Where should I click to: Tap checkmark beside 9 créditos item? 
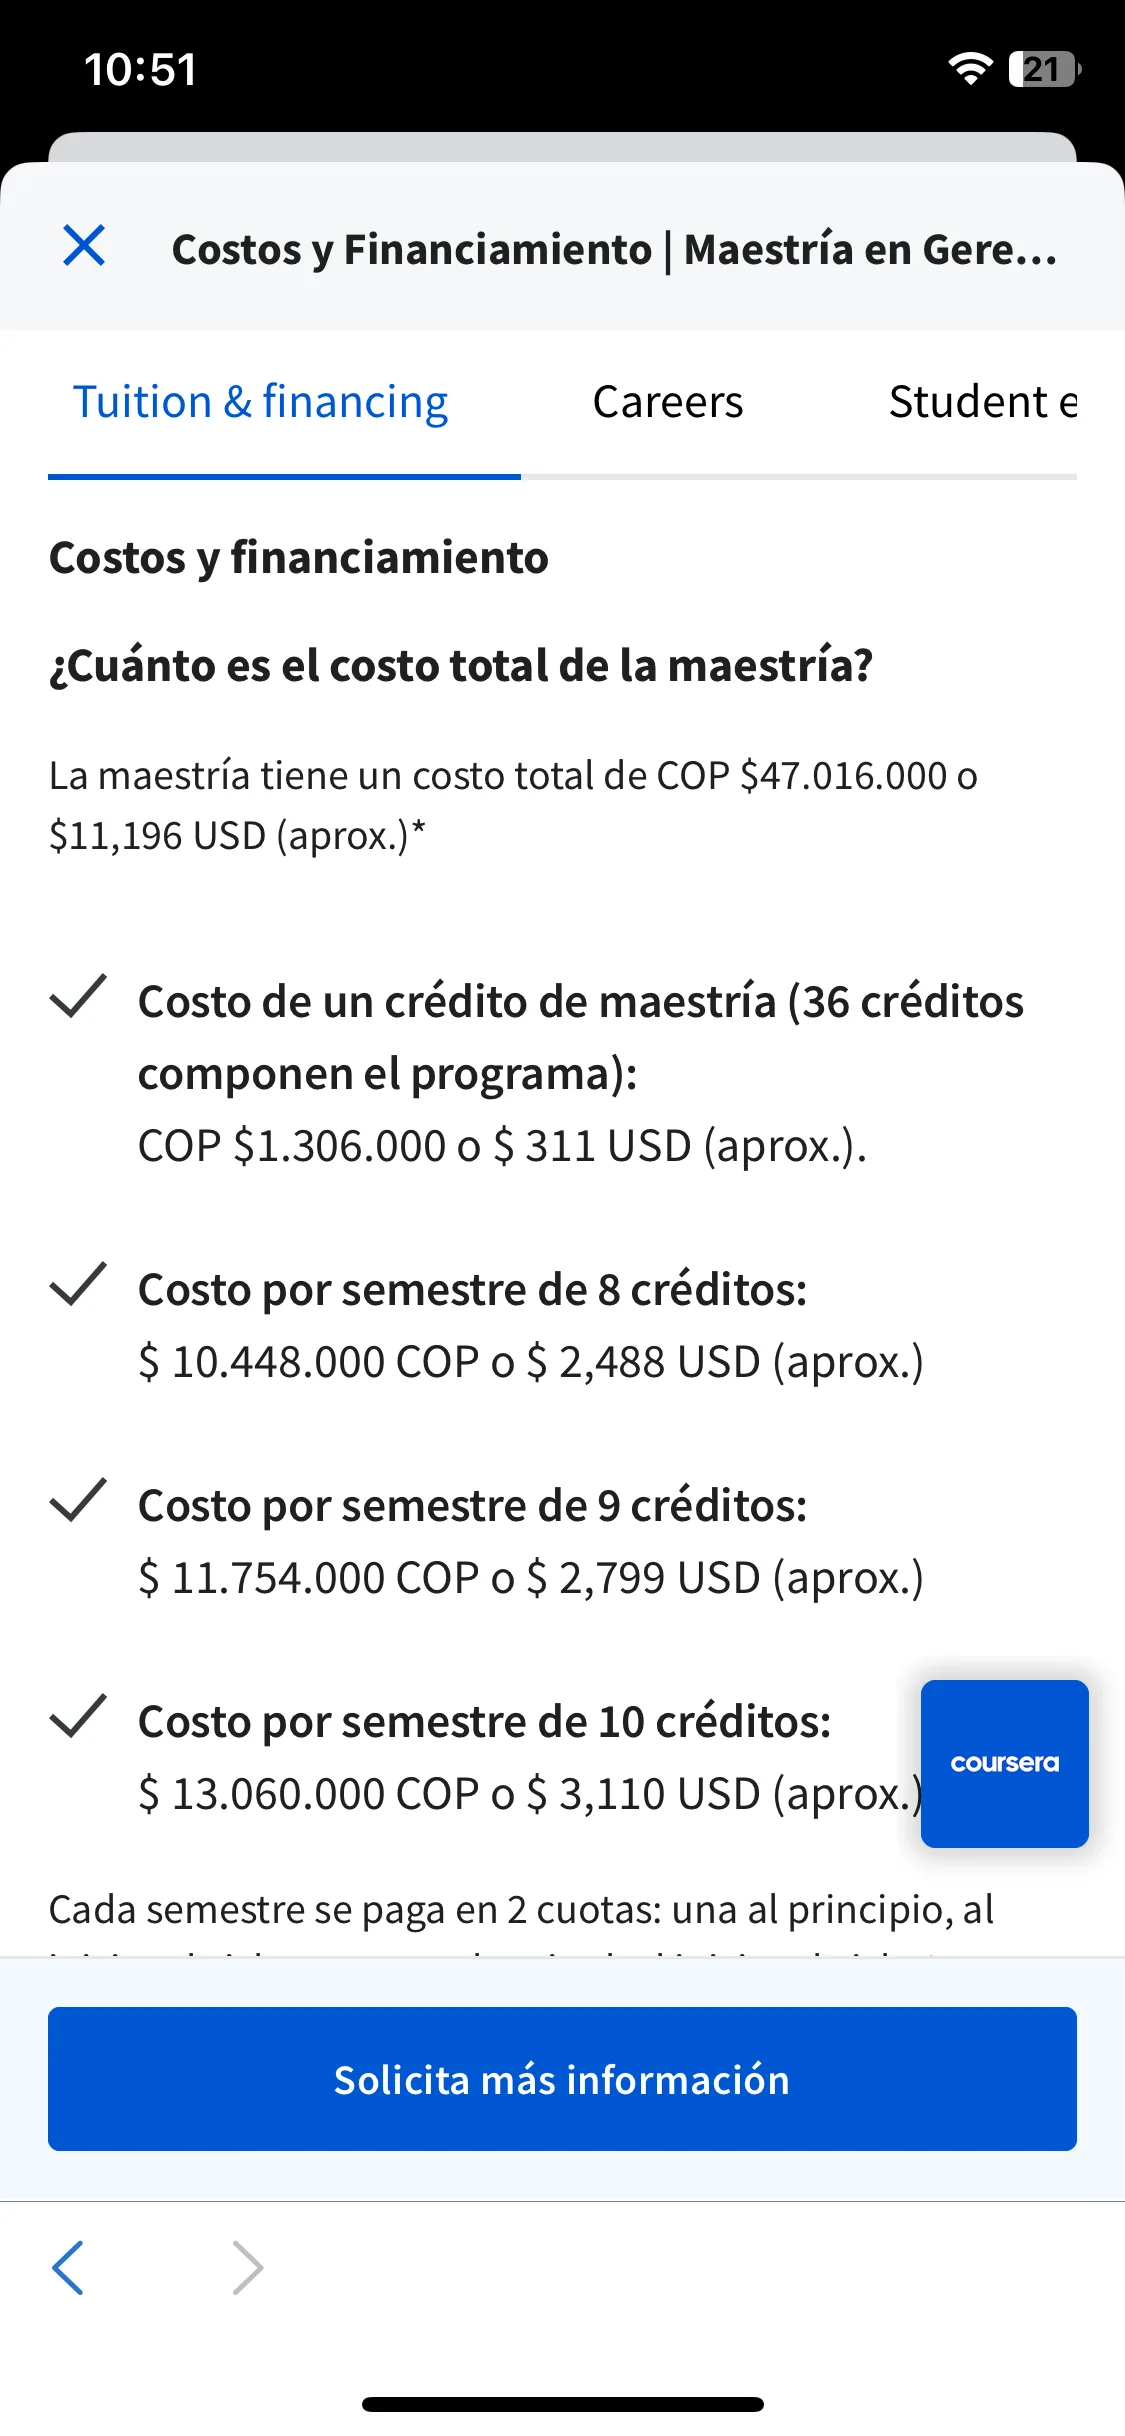click(x=78, y=1500)
